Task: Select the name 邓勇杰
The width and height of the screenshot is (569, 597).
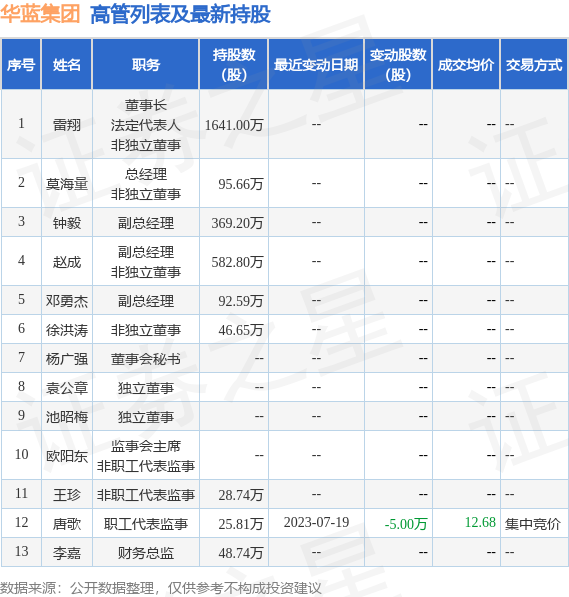Action: 67,301
